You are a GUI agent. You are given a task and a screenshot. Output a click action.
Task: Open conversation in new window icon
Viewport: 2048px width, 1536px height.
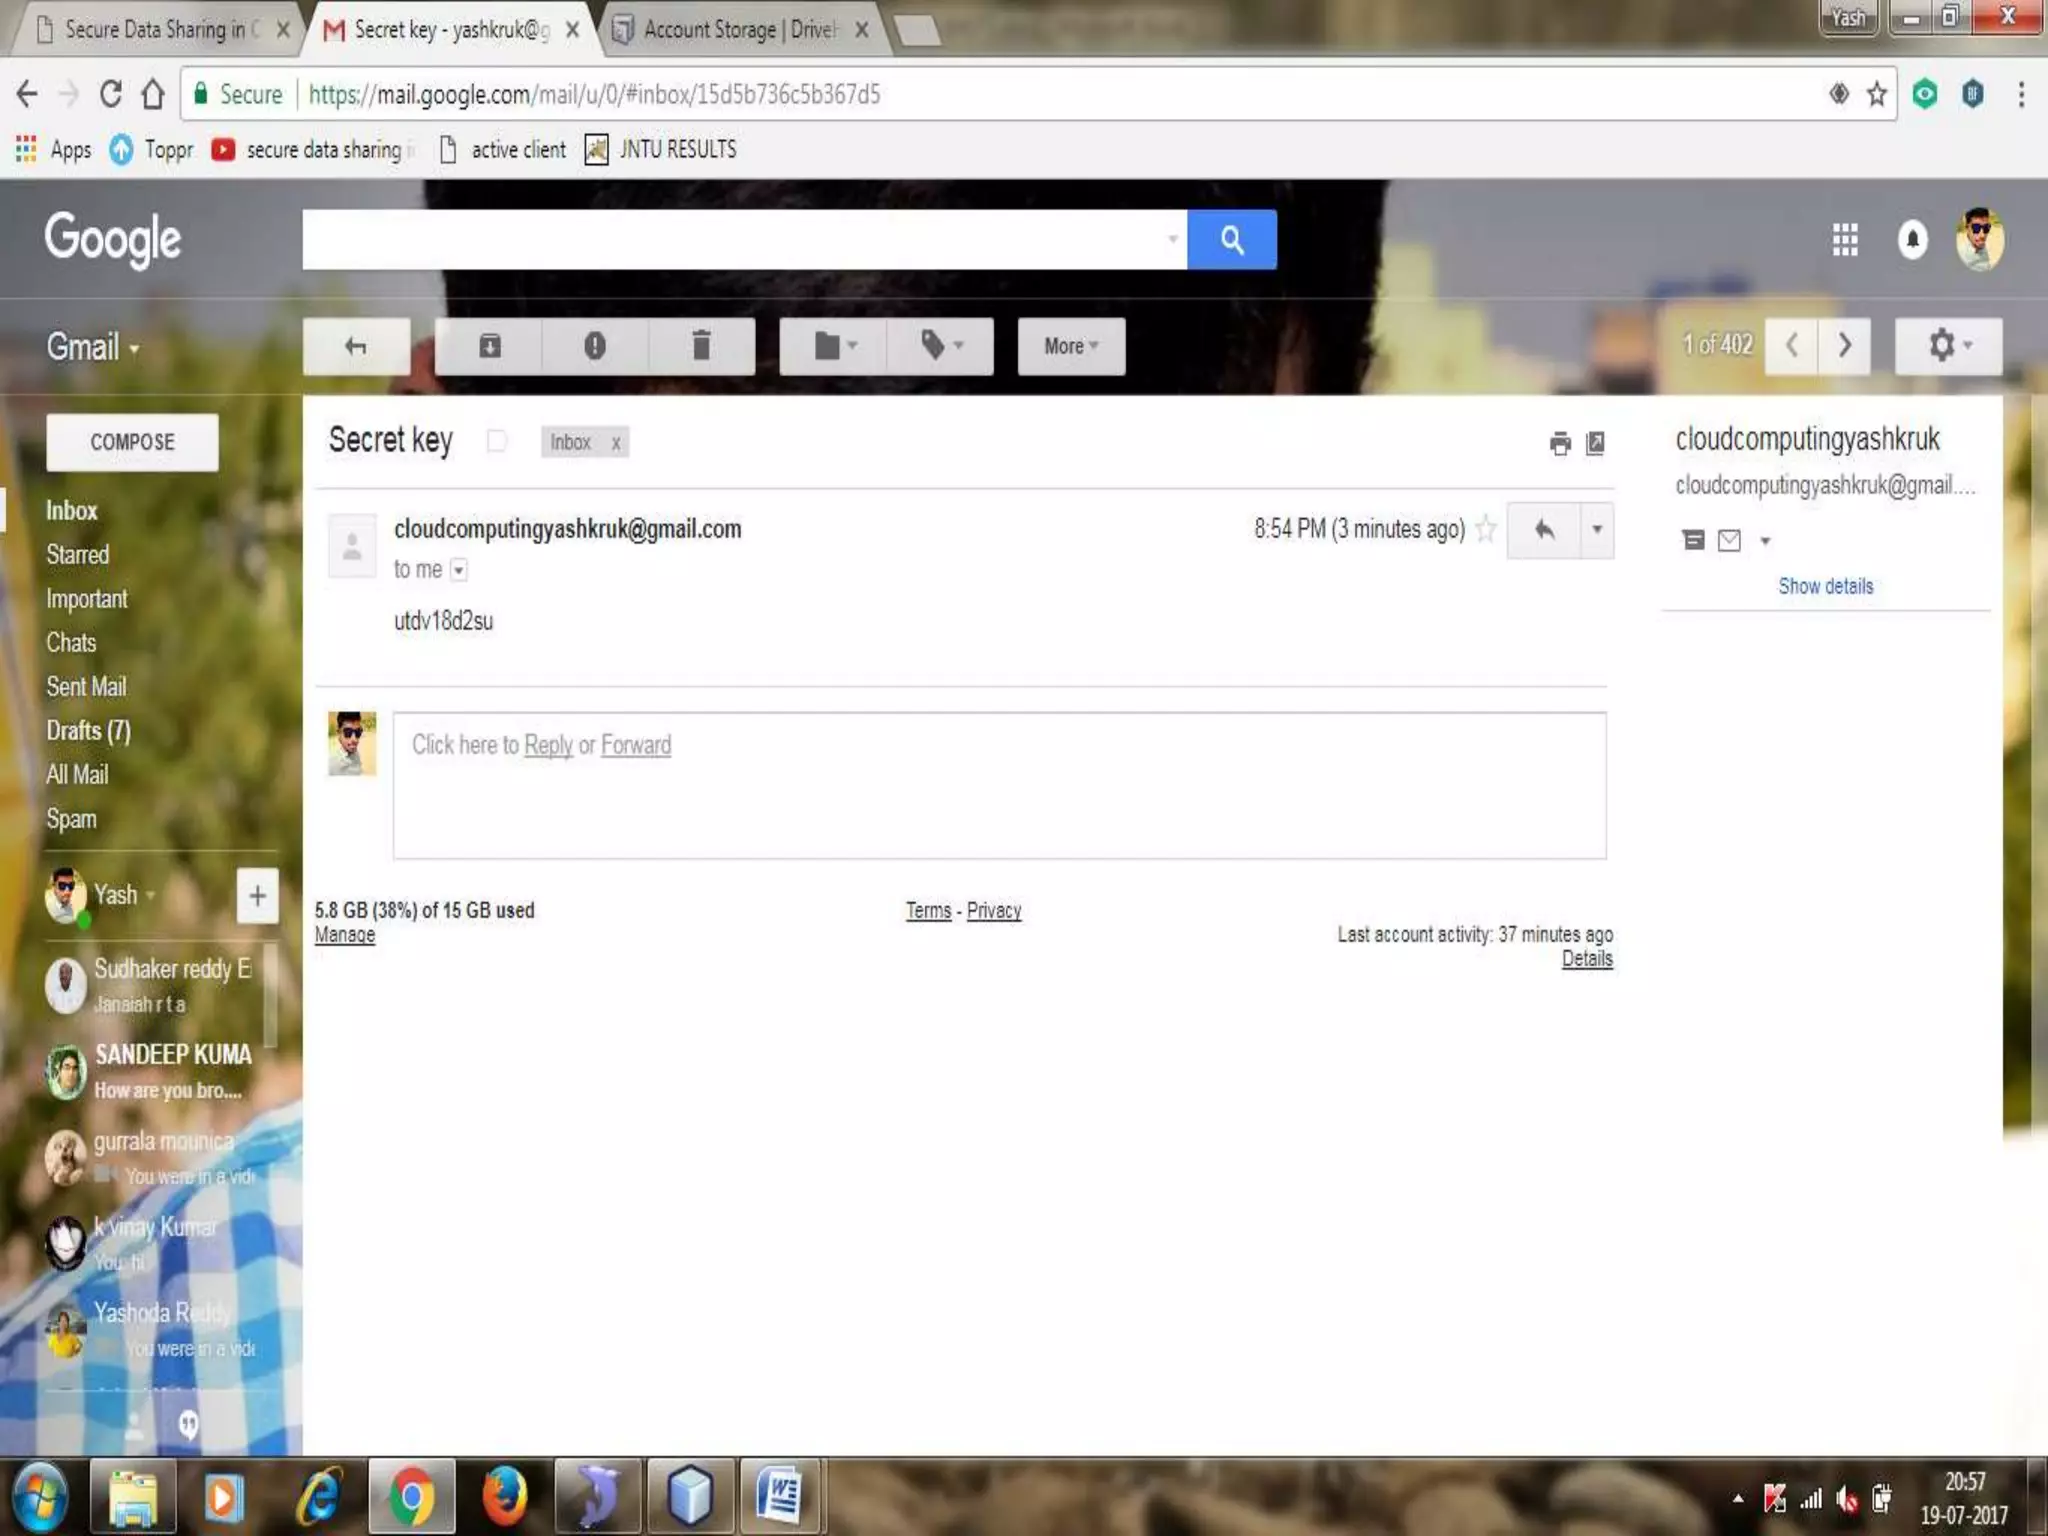pos(1596,443)
